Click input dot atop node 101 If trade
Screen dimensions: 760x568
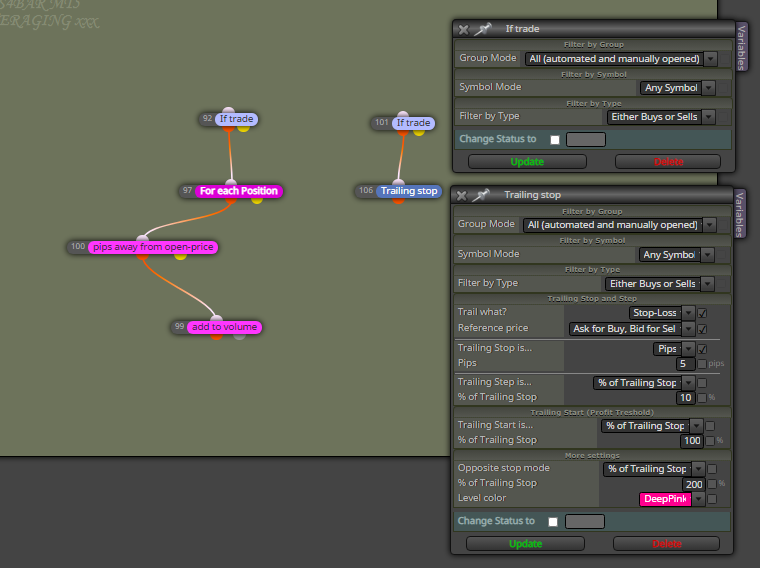pos(403,115)
